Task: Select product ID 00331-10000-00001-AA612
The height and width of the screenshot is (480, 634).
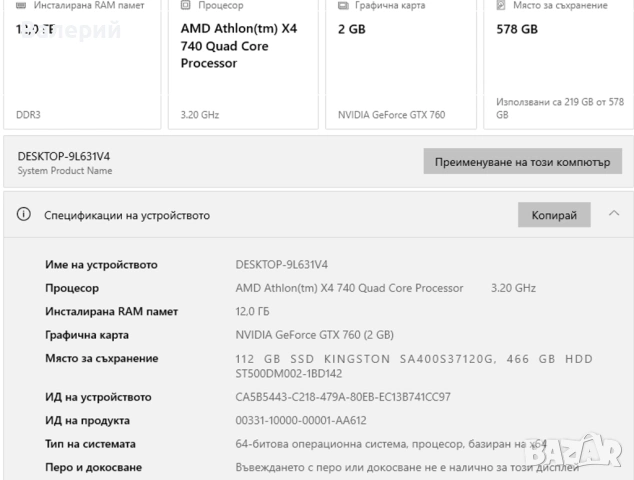Action: pyautogui.click(x=301, y=420)
